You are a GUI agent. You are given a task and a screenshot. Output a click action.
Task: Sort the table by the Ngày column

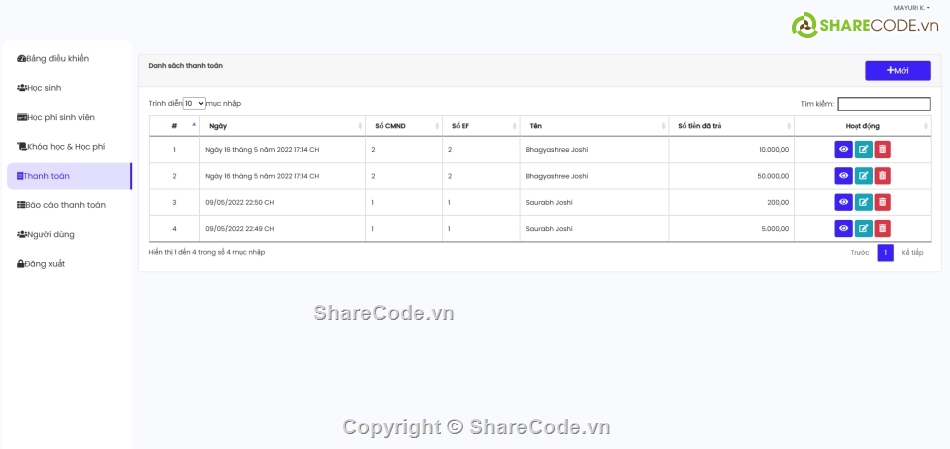tap(282, 126)
